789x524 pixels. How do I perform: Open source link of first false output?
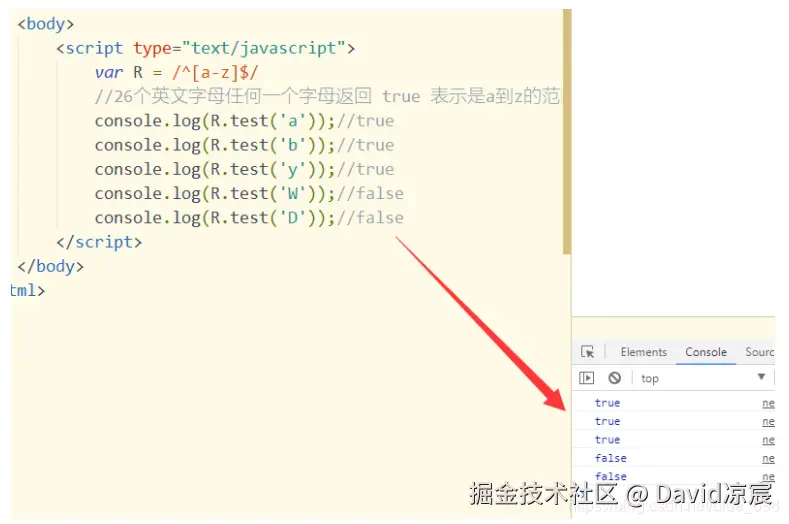(768, 458)
